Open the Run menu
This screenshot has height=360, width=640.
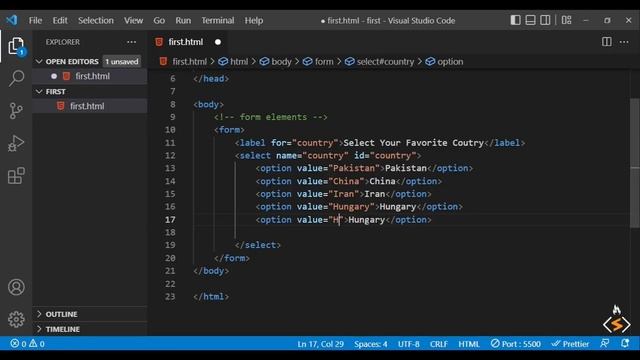(x=183, y=20)
